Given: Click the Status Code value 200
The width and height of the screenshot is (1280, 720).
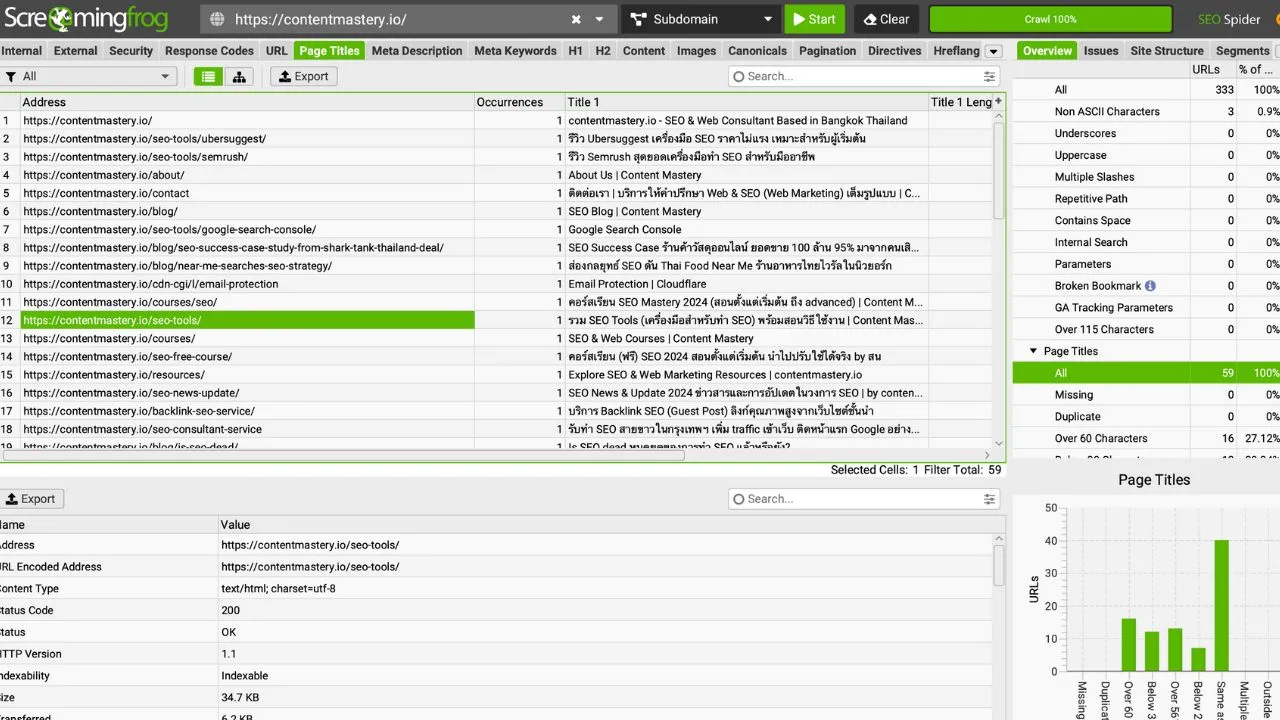Looking at the screenshot, I should click(230, 610).
